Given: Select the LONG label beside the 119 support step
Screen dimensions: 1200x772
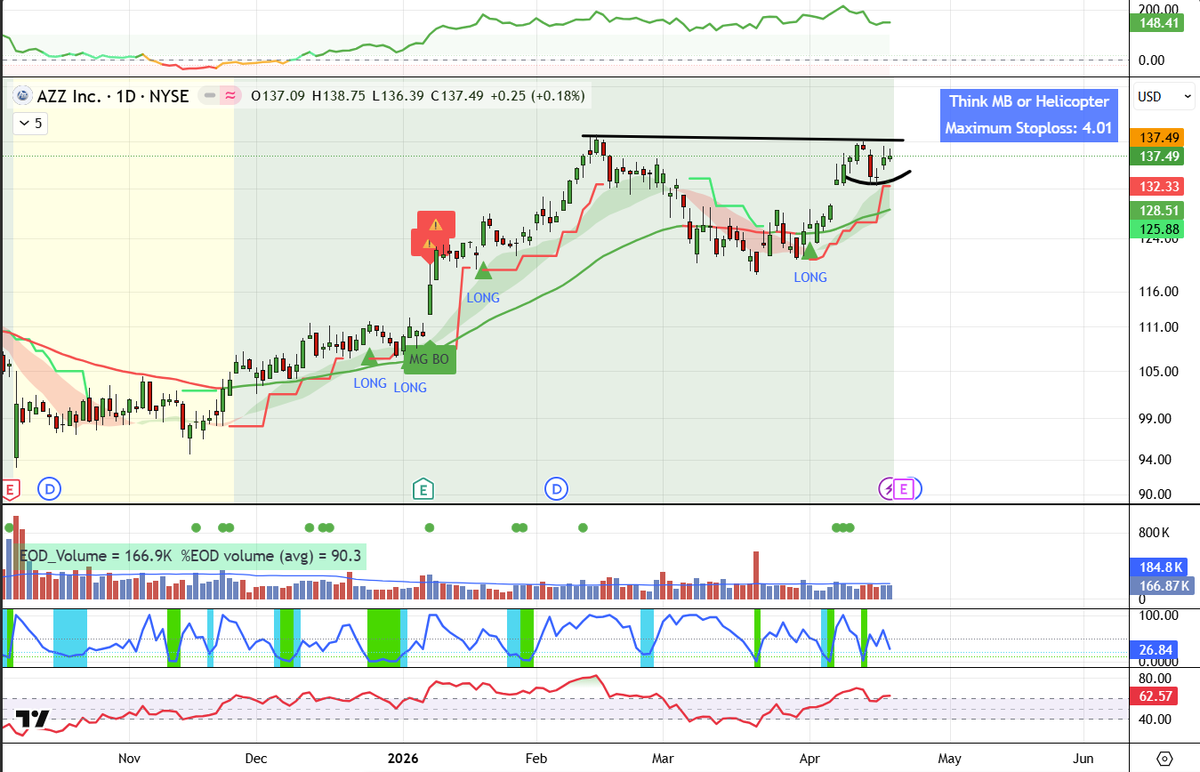Looking at the screenshot, I should click(x=483, y=298).
